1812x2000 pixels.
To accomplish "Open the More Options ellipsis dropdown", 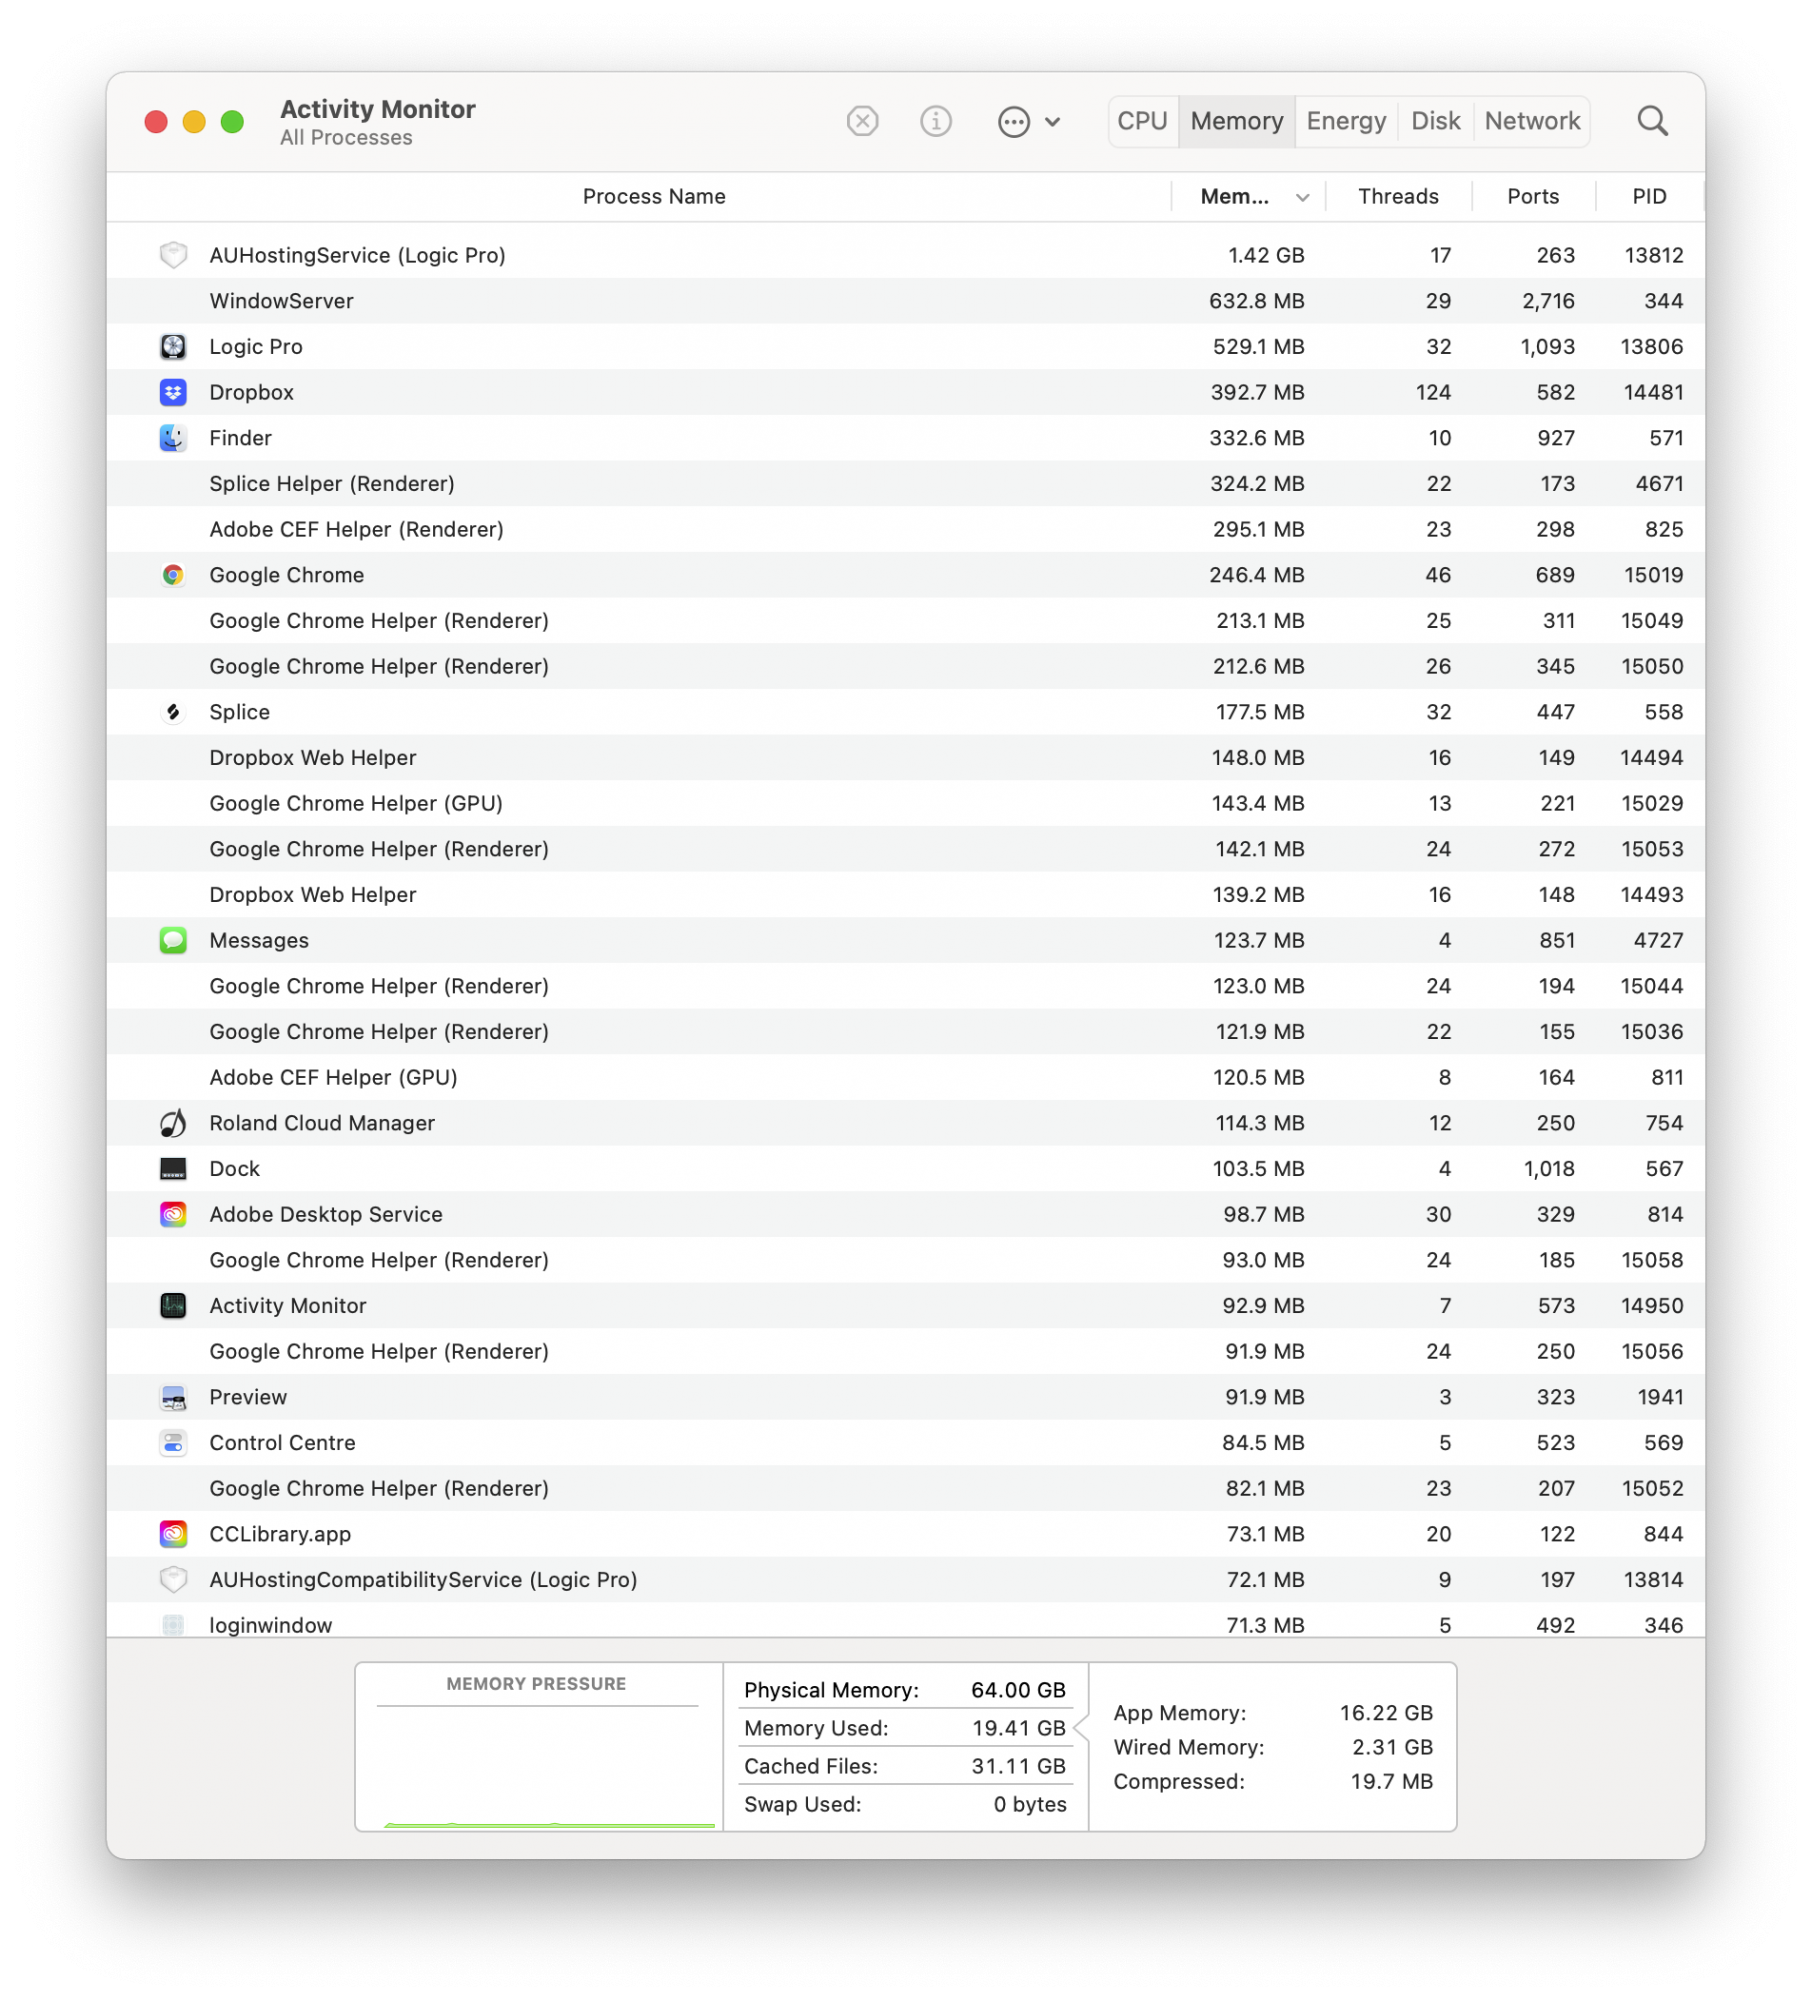I will pyautogui.click(x=1013, y=121).
